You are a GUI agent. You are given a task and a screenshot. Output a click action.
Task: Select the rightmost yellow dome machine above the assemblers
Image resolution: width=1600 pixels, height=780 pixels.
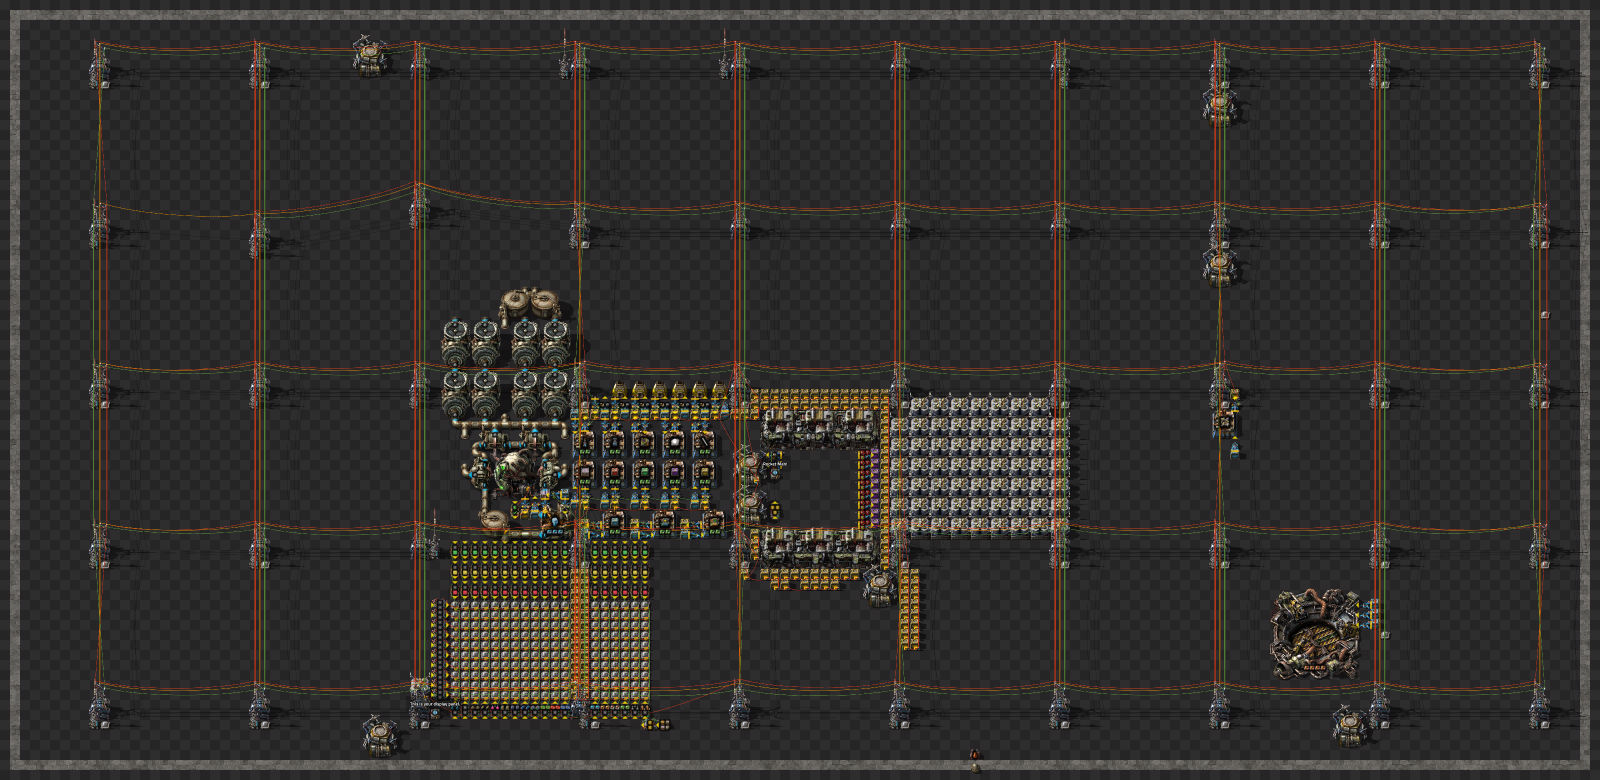click(719, 390)
